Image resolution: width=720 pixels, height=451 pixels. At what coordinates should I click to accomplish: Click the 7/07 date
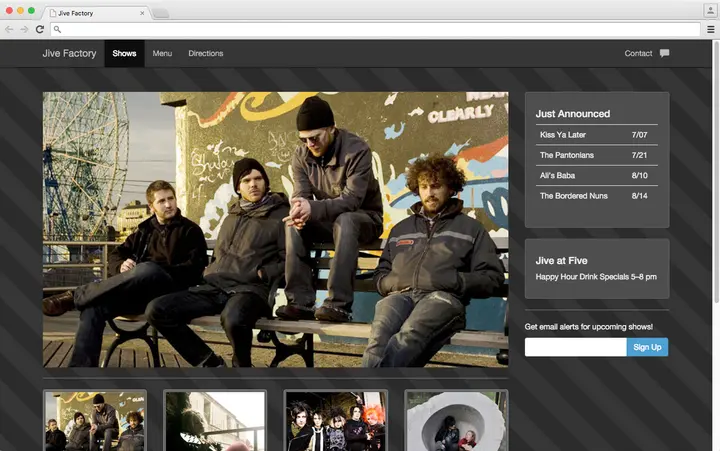pyautogui.click(x=639, y=135)
